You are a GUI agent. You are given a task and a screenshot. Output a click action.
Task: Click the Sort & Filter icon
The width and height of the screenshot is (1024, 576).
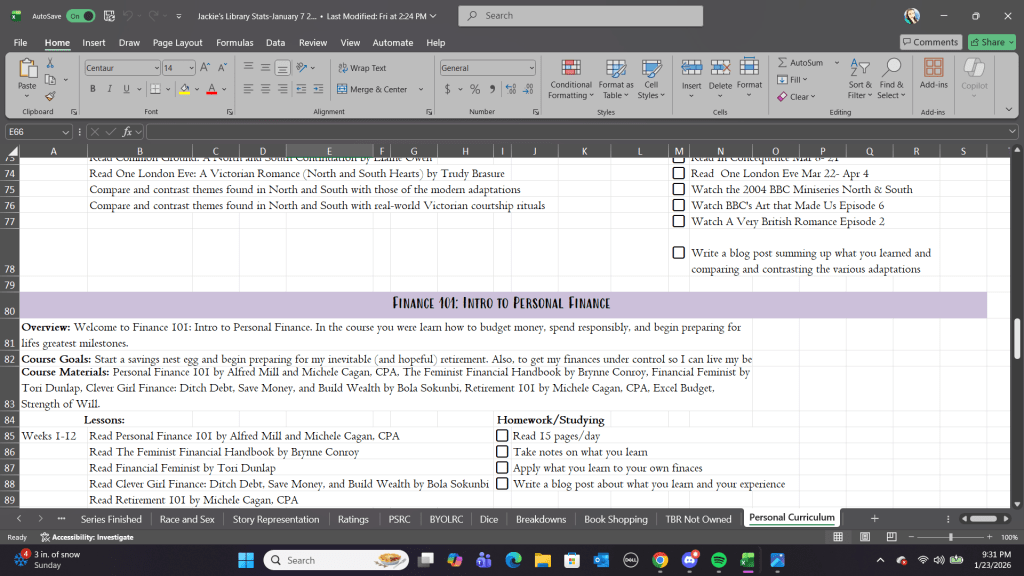(x=860, y=77)
